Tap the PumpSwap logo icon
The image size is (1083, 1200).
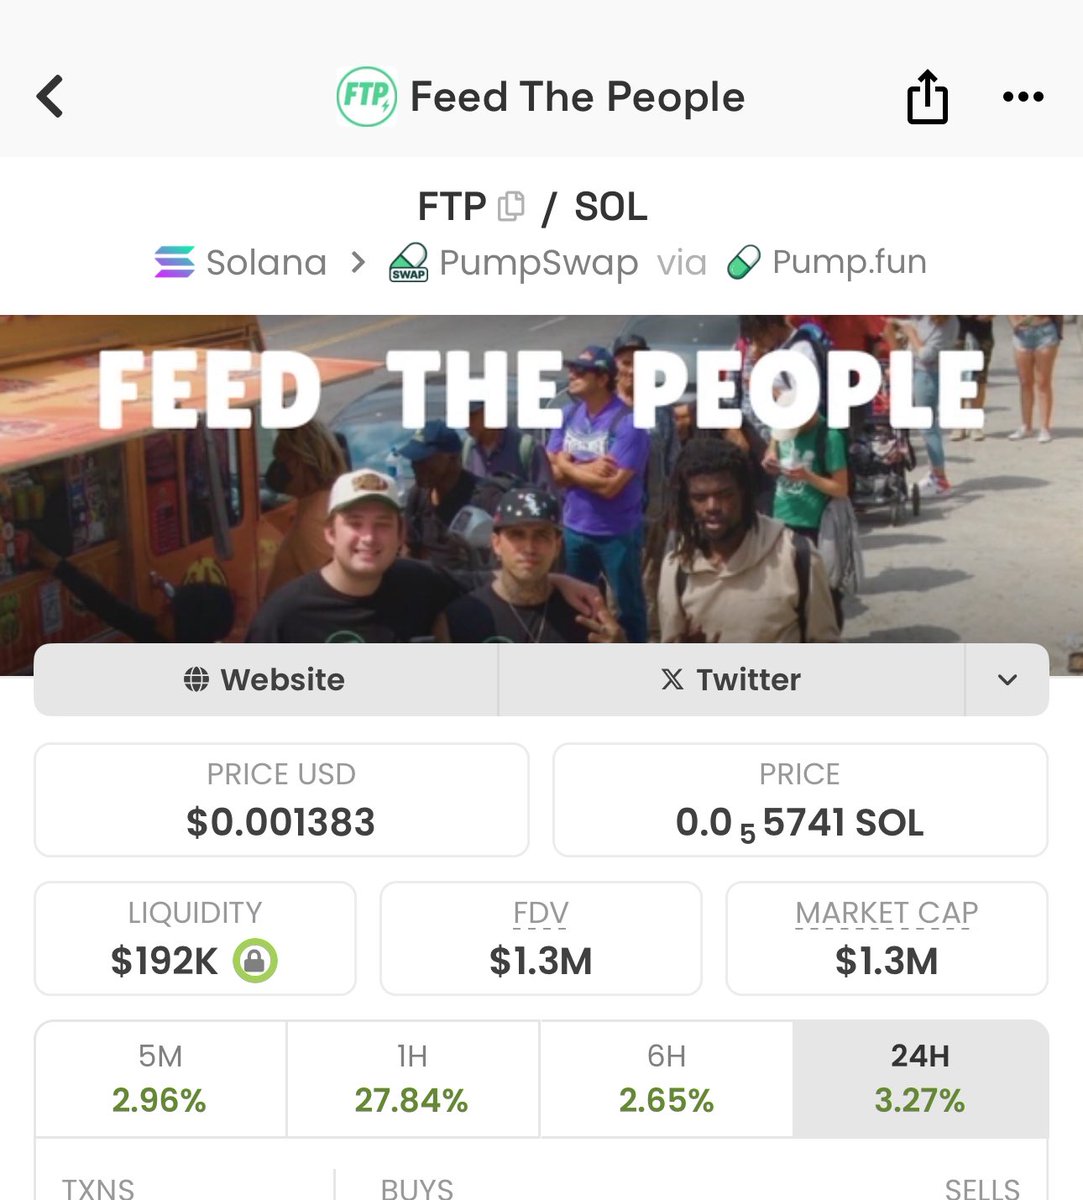pyautogui.click(x=408, y=263)
